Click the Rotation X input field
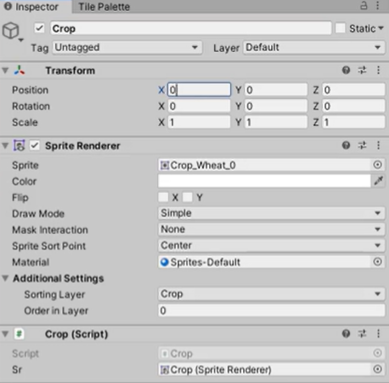Image resolution: width=389 pixels, height=383 pixels. 199,106
